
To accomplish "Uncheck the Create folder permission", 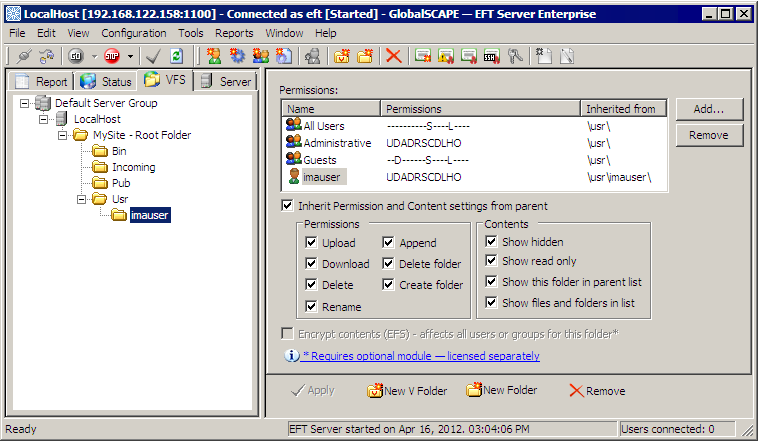I will (x=388, y=285).
